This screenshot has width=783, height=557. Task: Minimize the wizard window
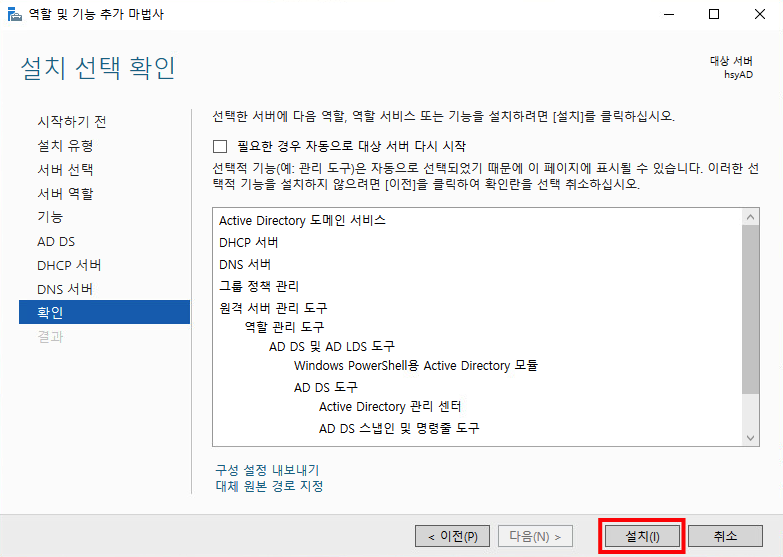[x=669, y=14]
